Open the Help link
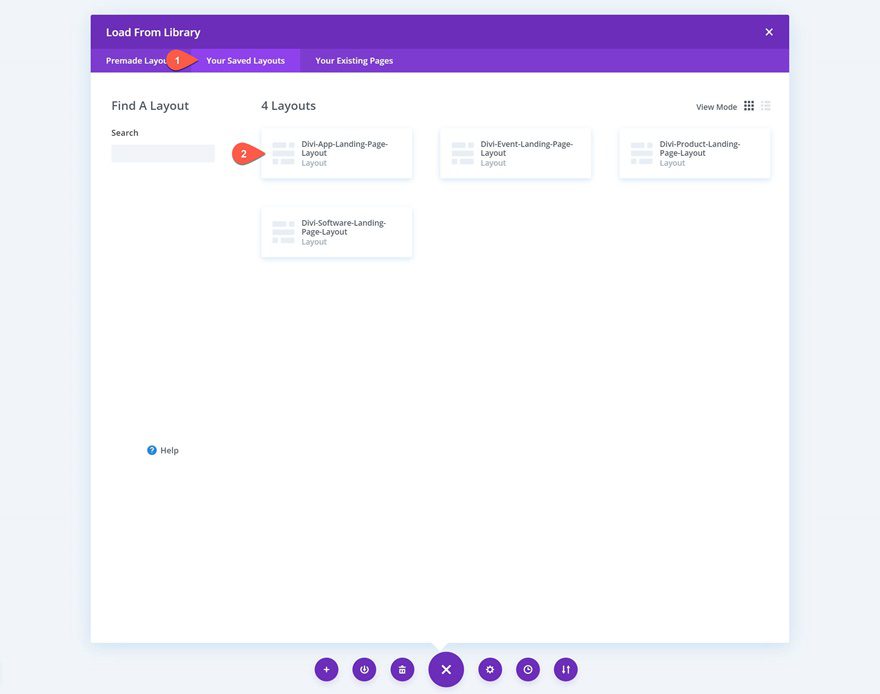 coord(163,451)
